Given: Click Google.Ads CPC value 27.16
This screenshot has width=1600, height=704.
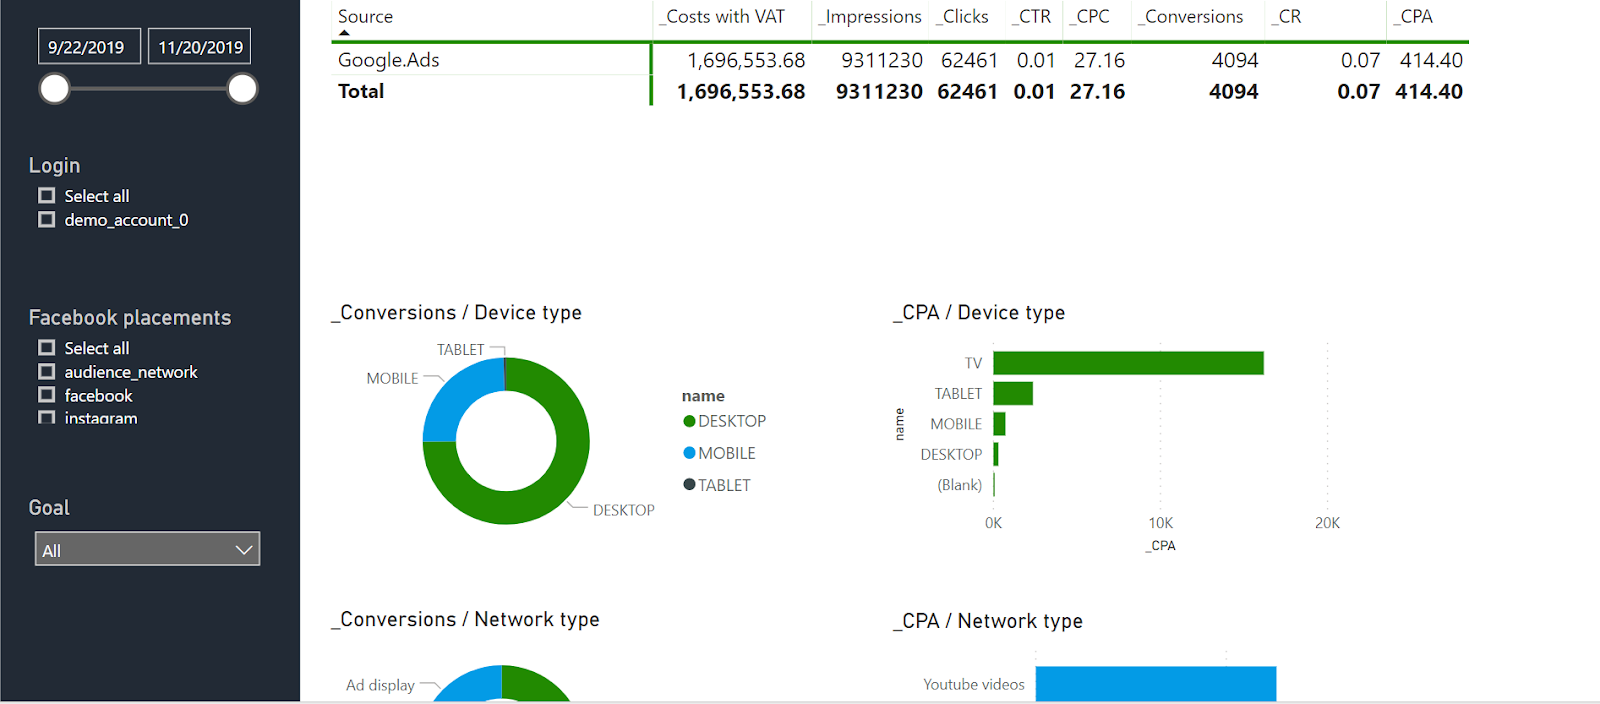Looking at the screenshot, I should (1099, 61).
